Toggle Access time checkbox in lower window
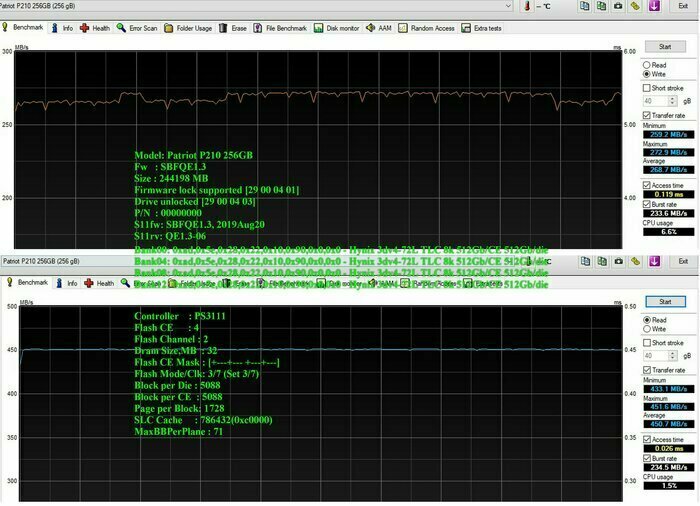Viewport: 700px width, 506px height. 646,439
